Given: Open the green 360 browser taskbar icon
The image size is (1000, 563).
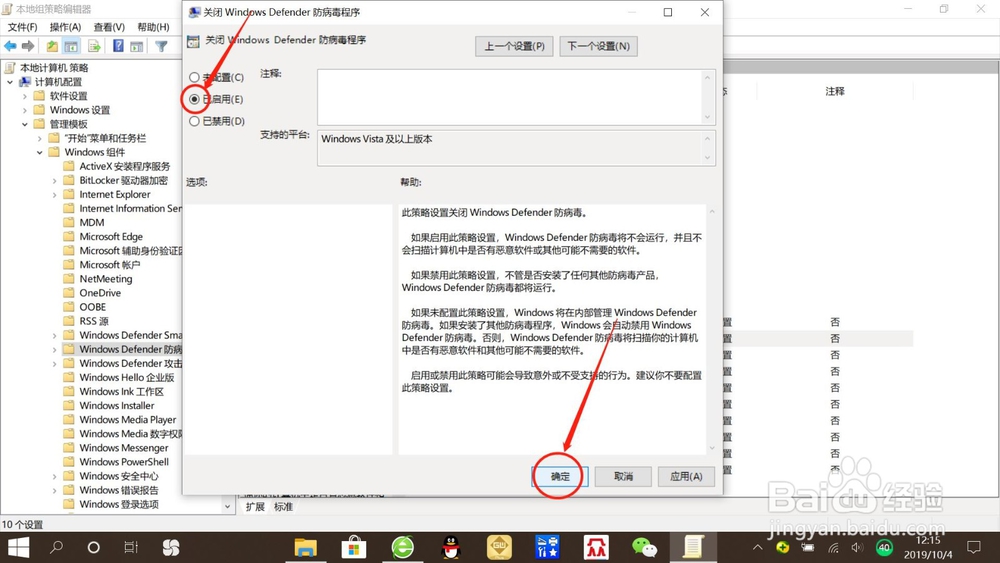Looking at the screenshot, I should [402, 547].
